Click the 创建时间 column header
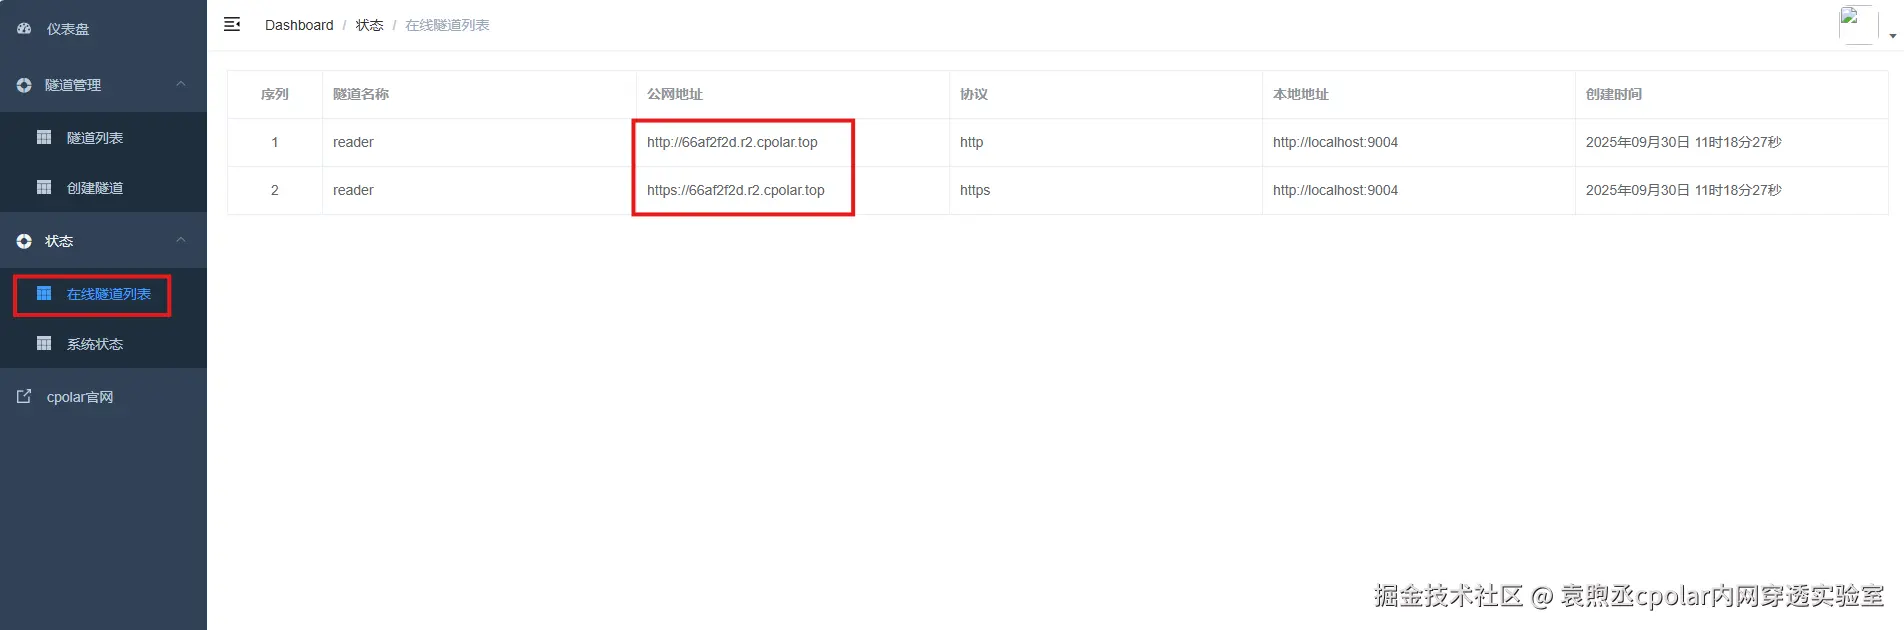Viewport: 1904px width, 630px height. 1614,94
